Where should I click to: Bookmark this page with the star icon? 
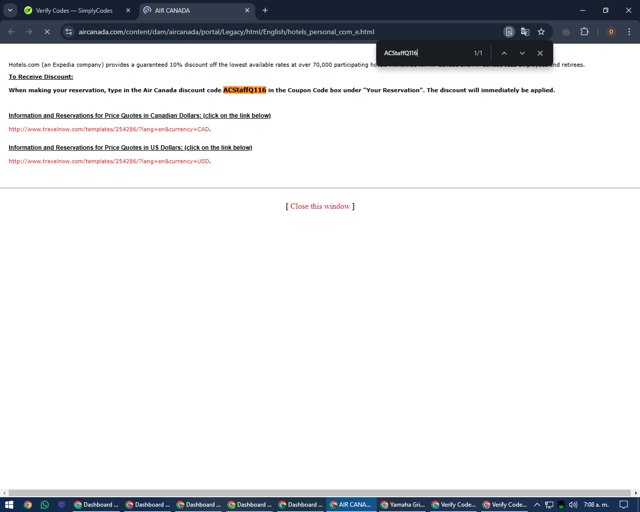point(541,32)
